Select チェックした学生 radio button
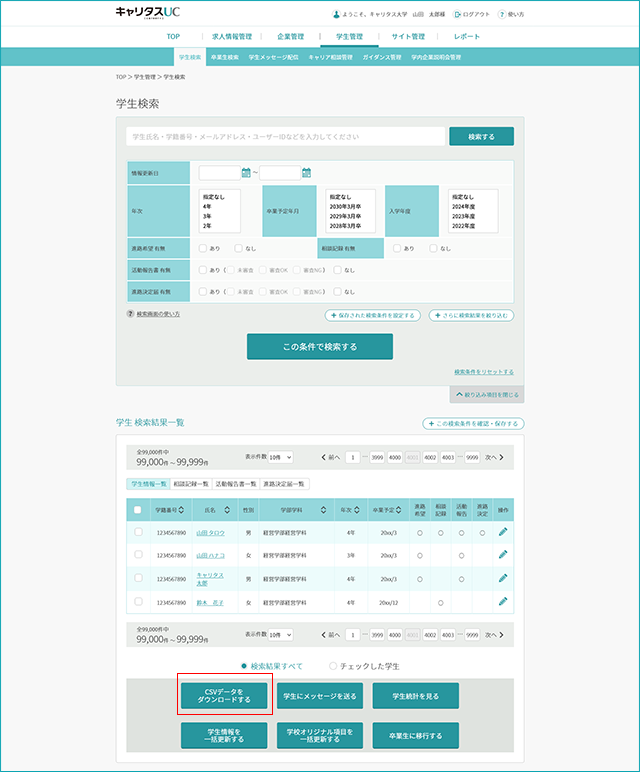The image size is (640, 772). point(333,666)
